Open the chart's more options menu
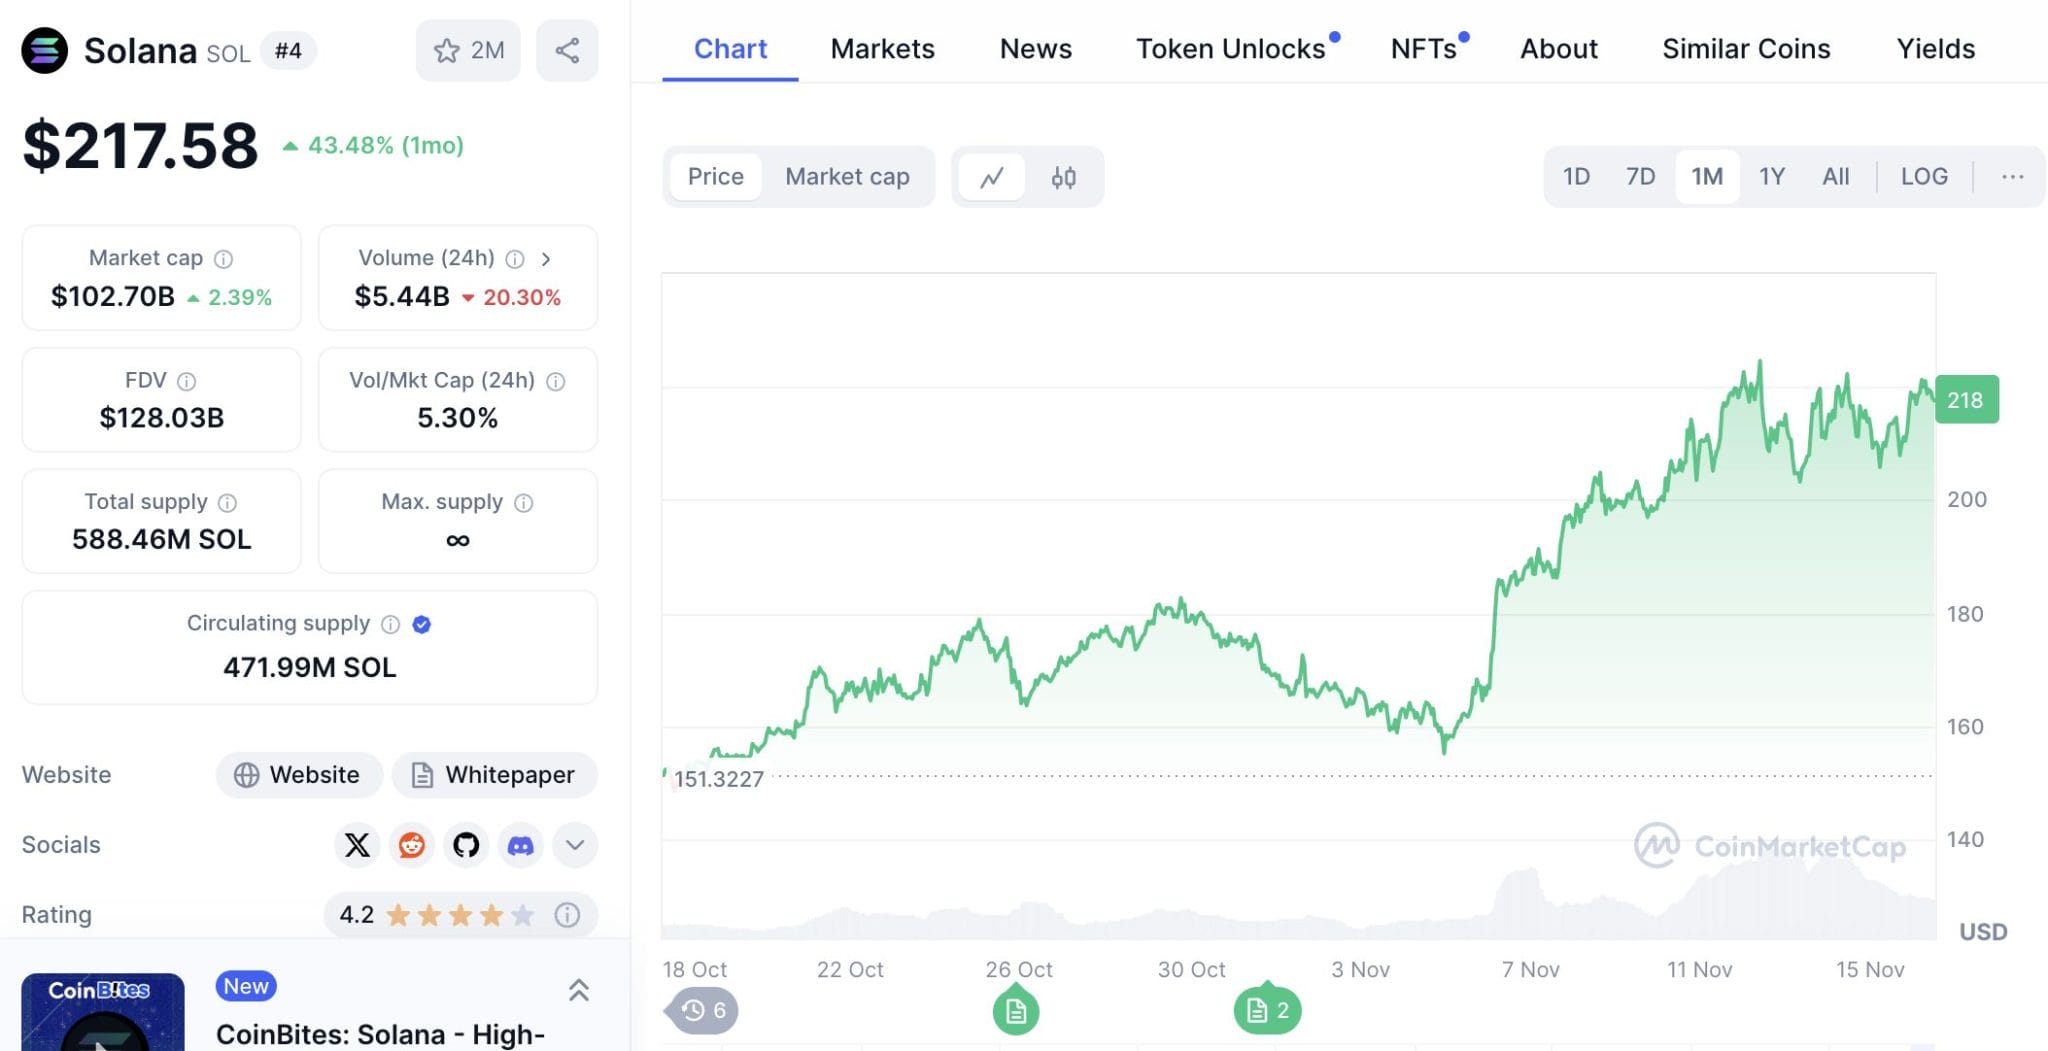 click(2011, 176)
